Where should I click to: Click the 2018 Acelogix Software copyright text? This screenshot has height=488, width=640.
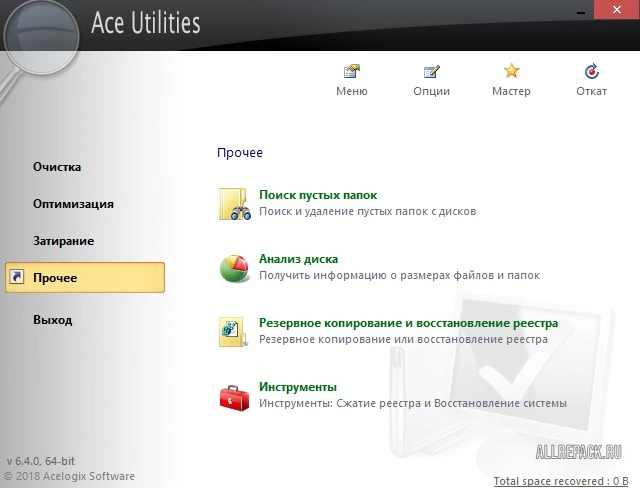pyautogui.click(x=69, y=476)
